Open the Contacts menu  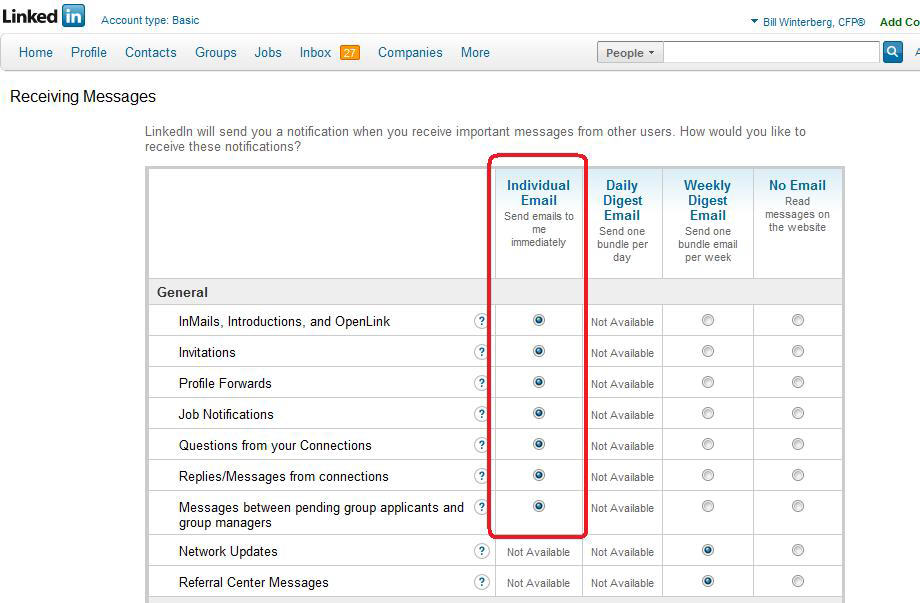click(x=151, y=53)
